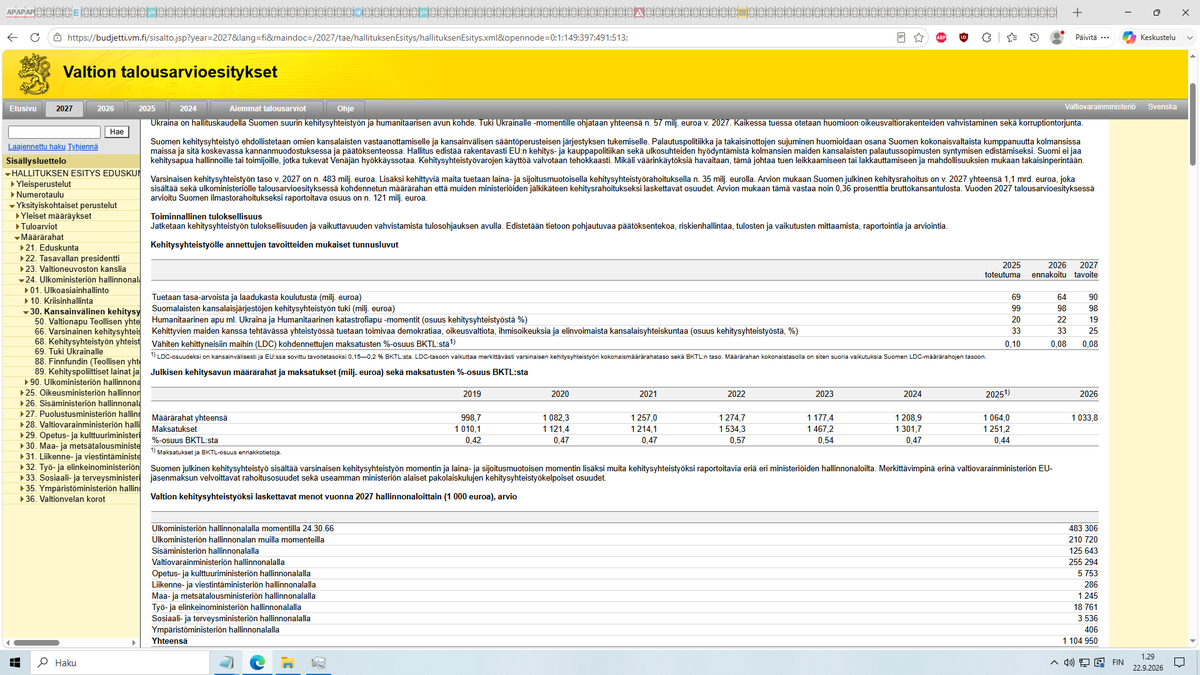Screen dimensions: 1200x675
Task: Open the favorites list icon
Action: [x=1010, y=37]
